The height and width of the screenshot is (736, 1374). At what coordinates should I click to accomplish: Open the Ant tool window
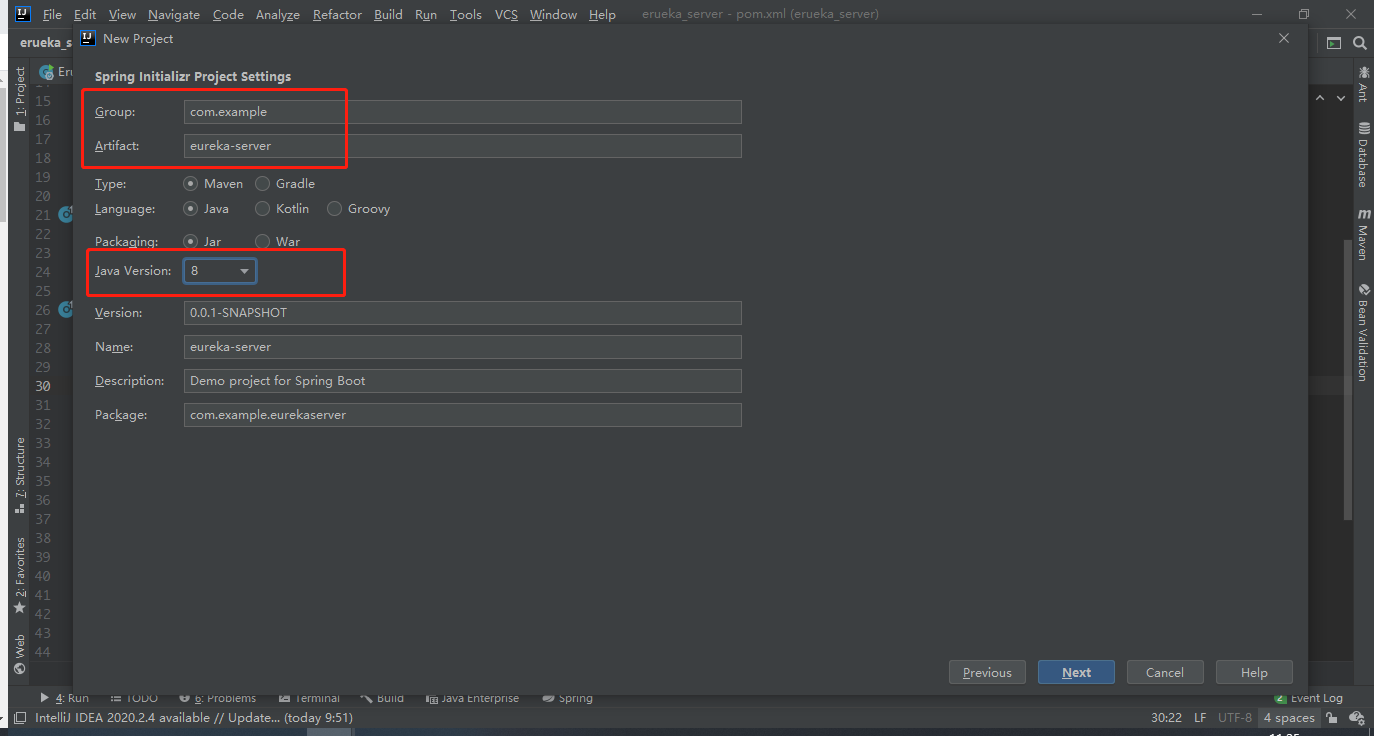tap(1363, 84)
